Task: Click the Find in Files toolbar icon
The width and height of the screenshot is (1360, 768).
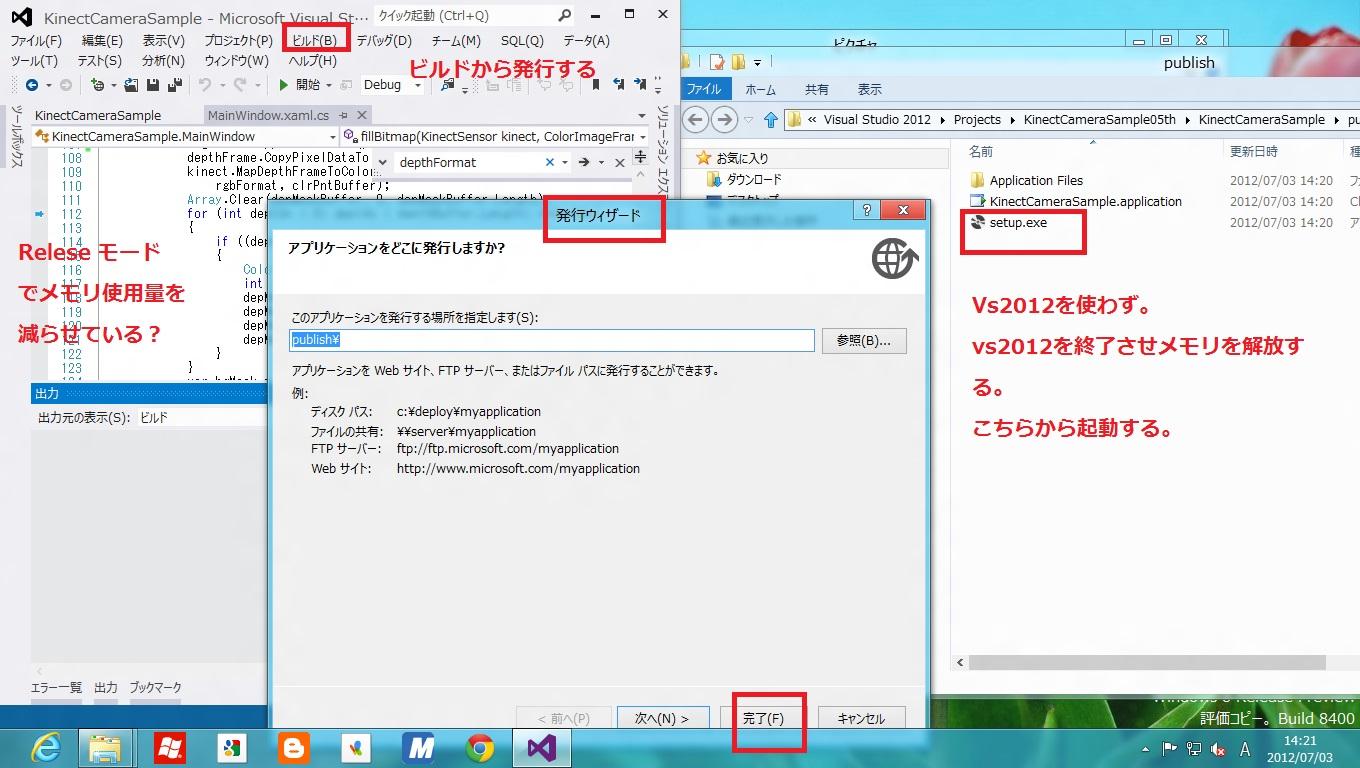Action: tap(448, 85)
